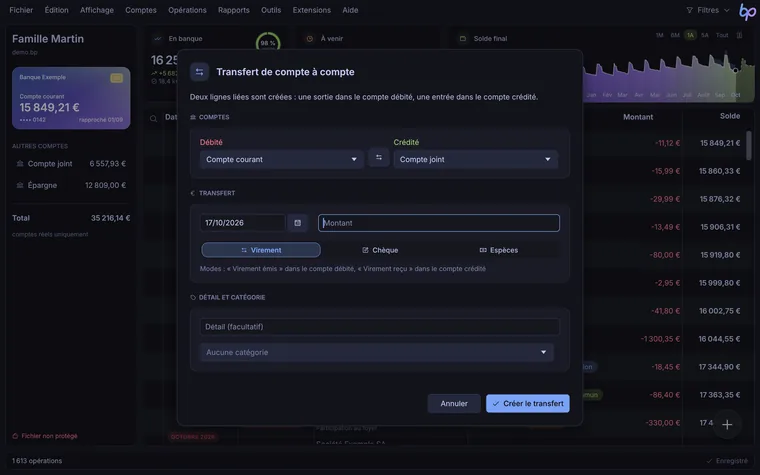Click the padlock icon beside Fichier non protégé
This screenshot has height=475, width=760.
tap(15, 436)
